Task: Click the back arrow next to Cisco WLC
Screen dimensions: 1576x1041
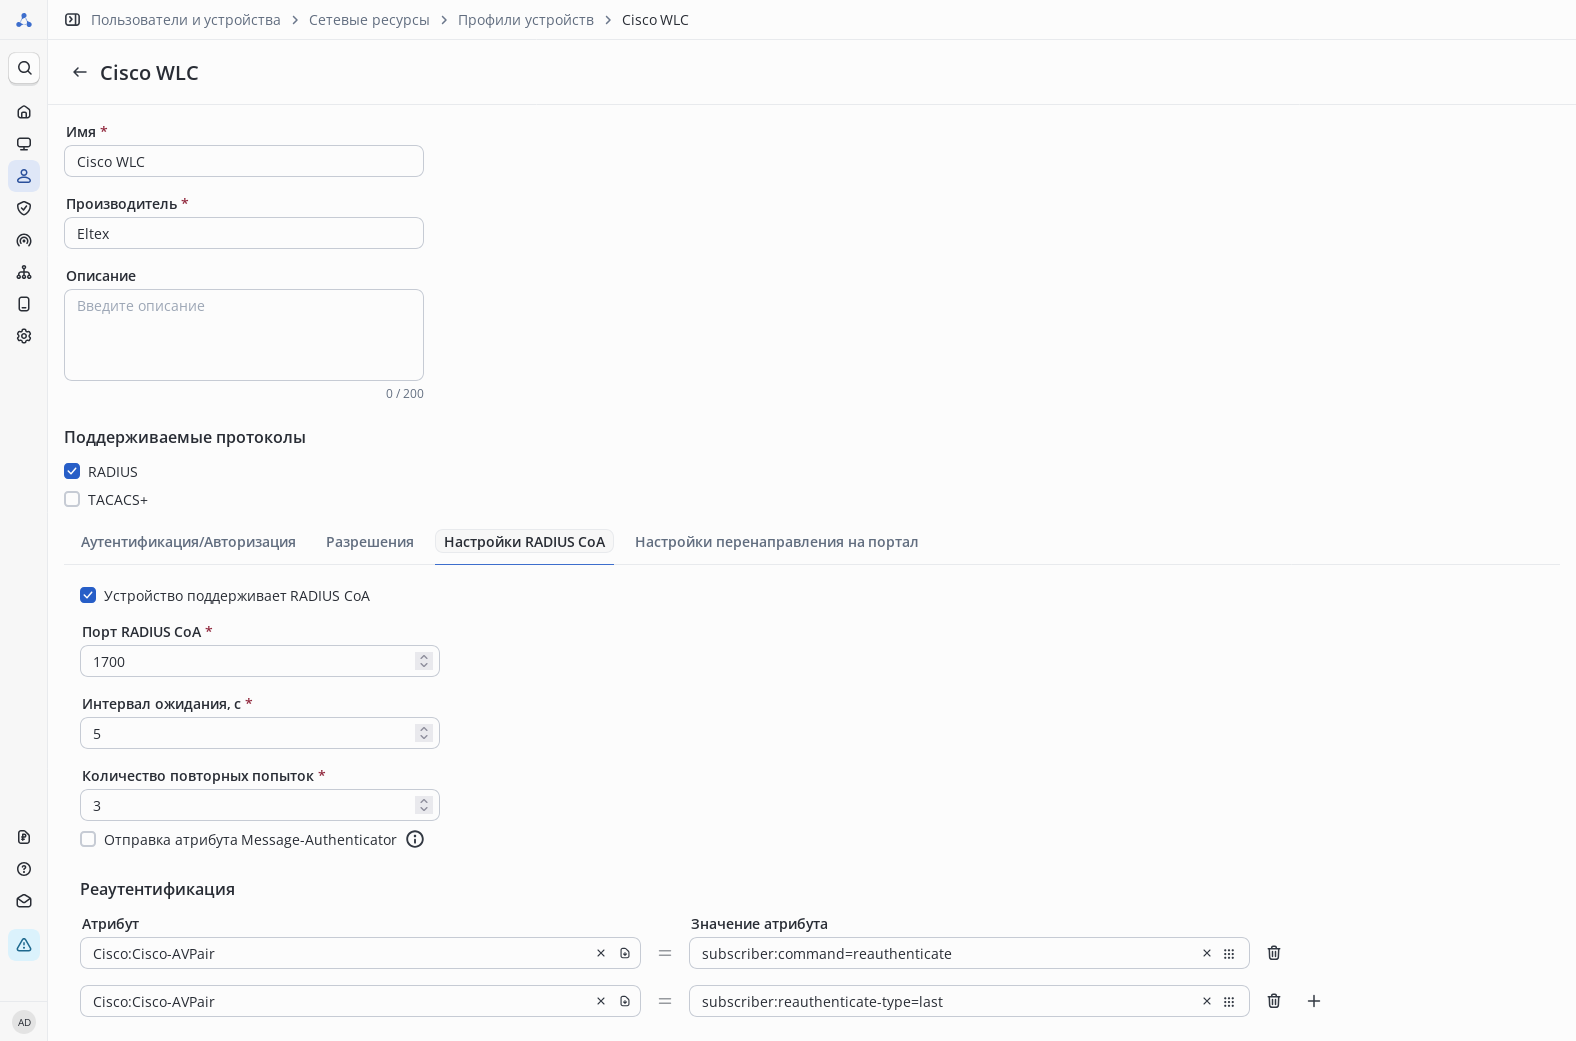Action: [80, 72]
